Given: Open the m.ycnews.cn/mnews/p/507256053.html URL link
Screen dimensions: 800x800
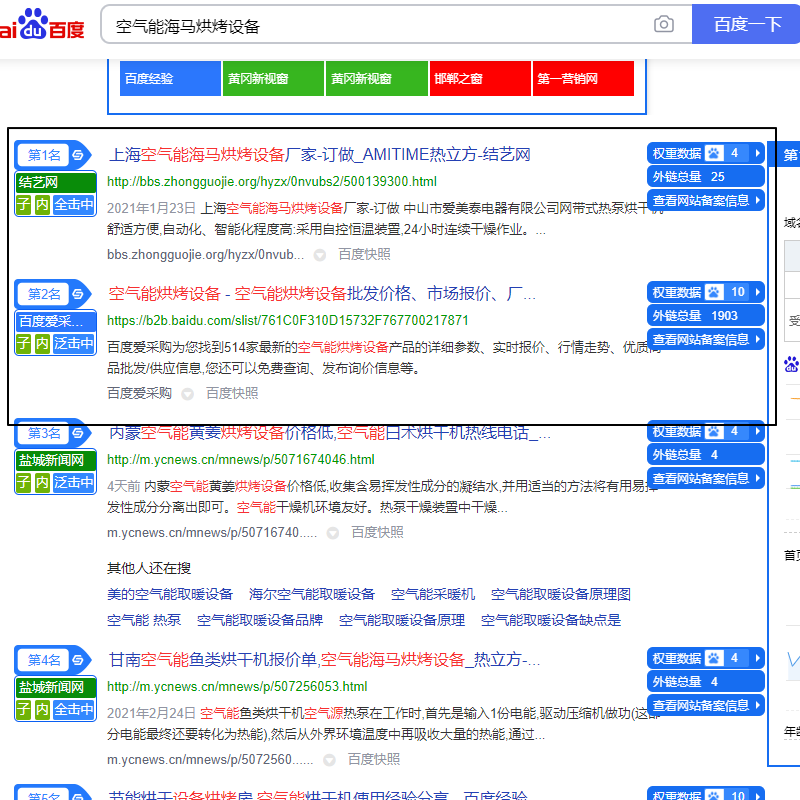Looking at the screenshot, I should 237,687.
